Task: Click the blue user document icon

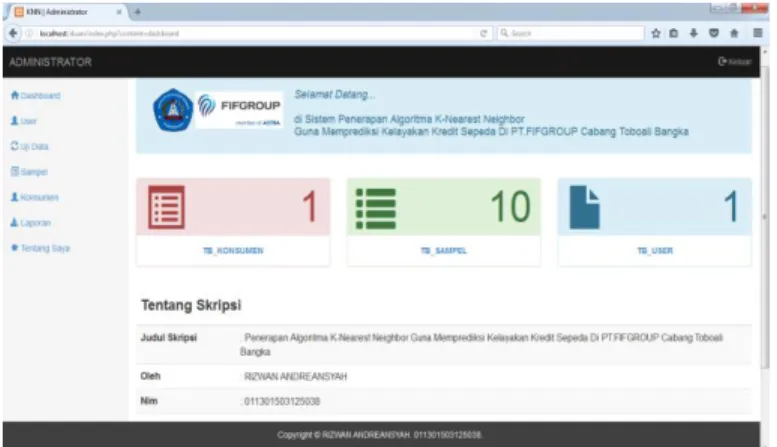Action: click(x=585, y=207)
